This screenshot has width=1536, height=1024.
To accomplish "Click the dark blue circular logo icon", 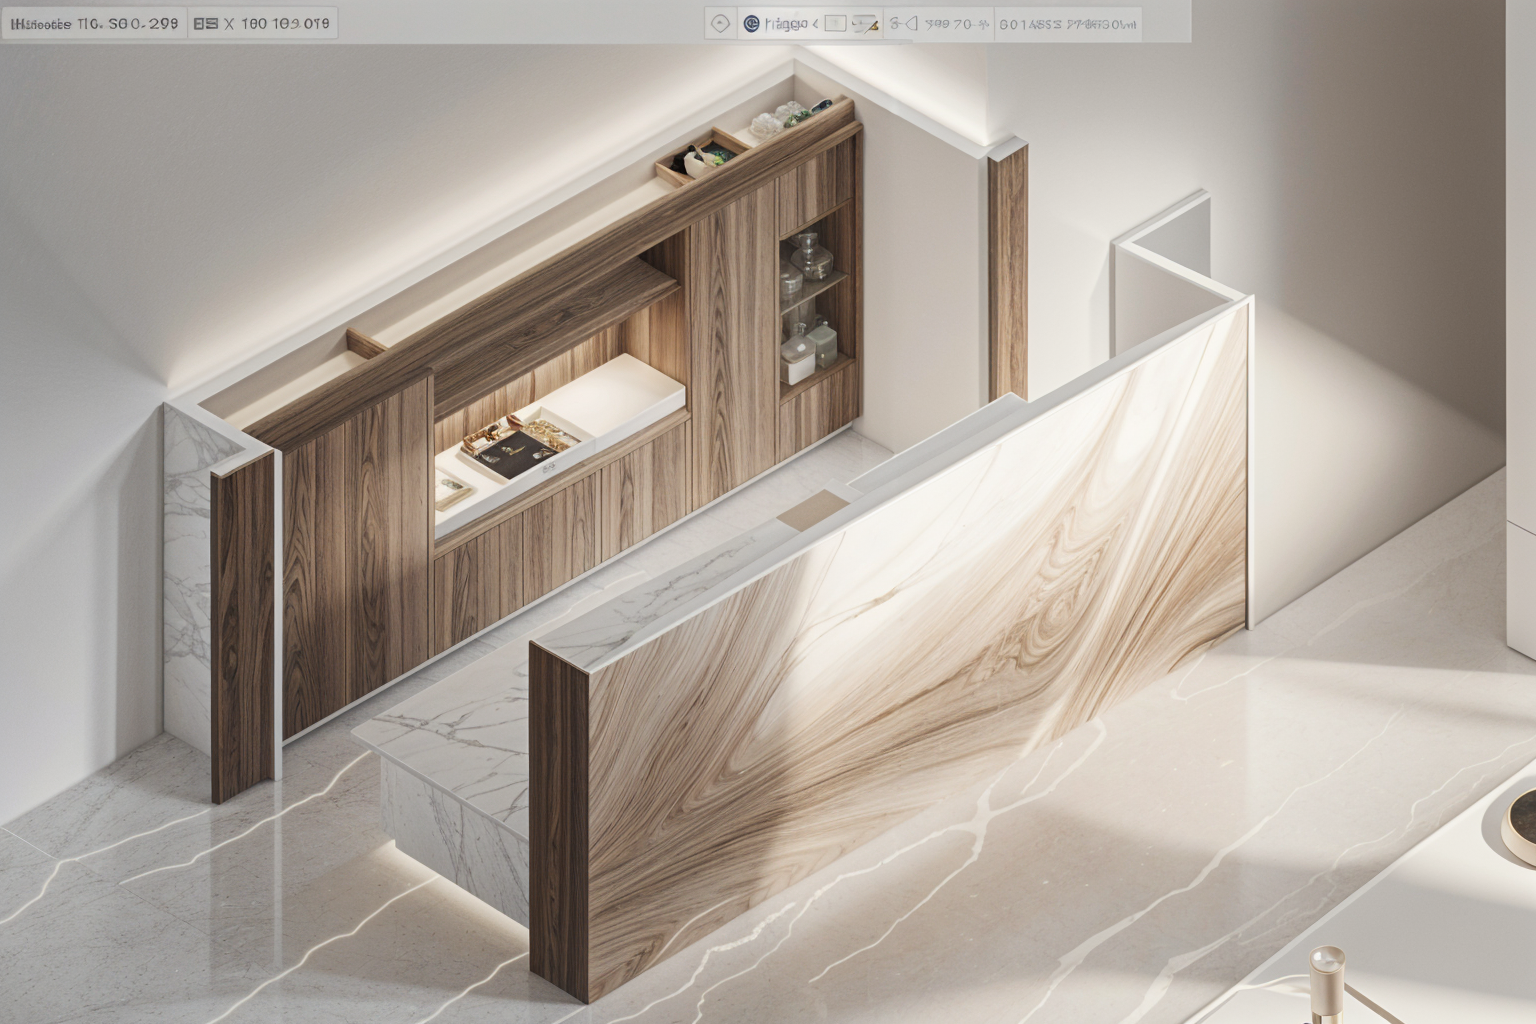I will coord(752,23).
